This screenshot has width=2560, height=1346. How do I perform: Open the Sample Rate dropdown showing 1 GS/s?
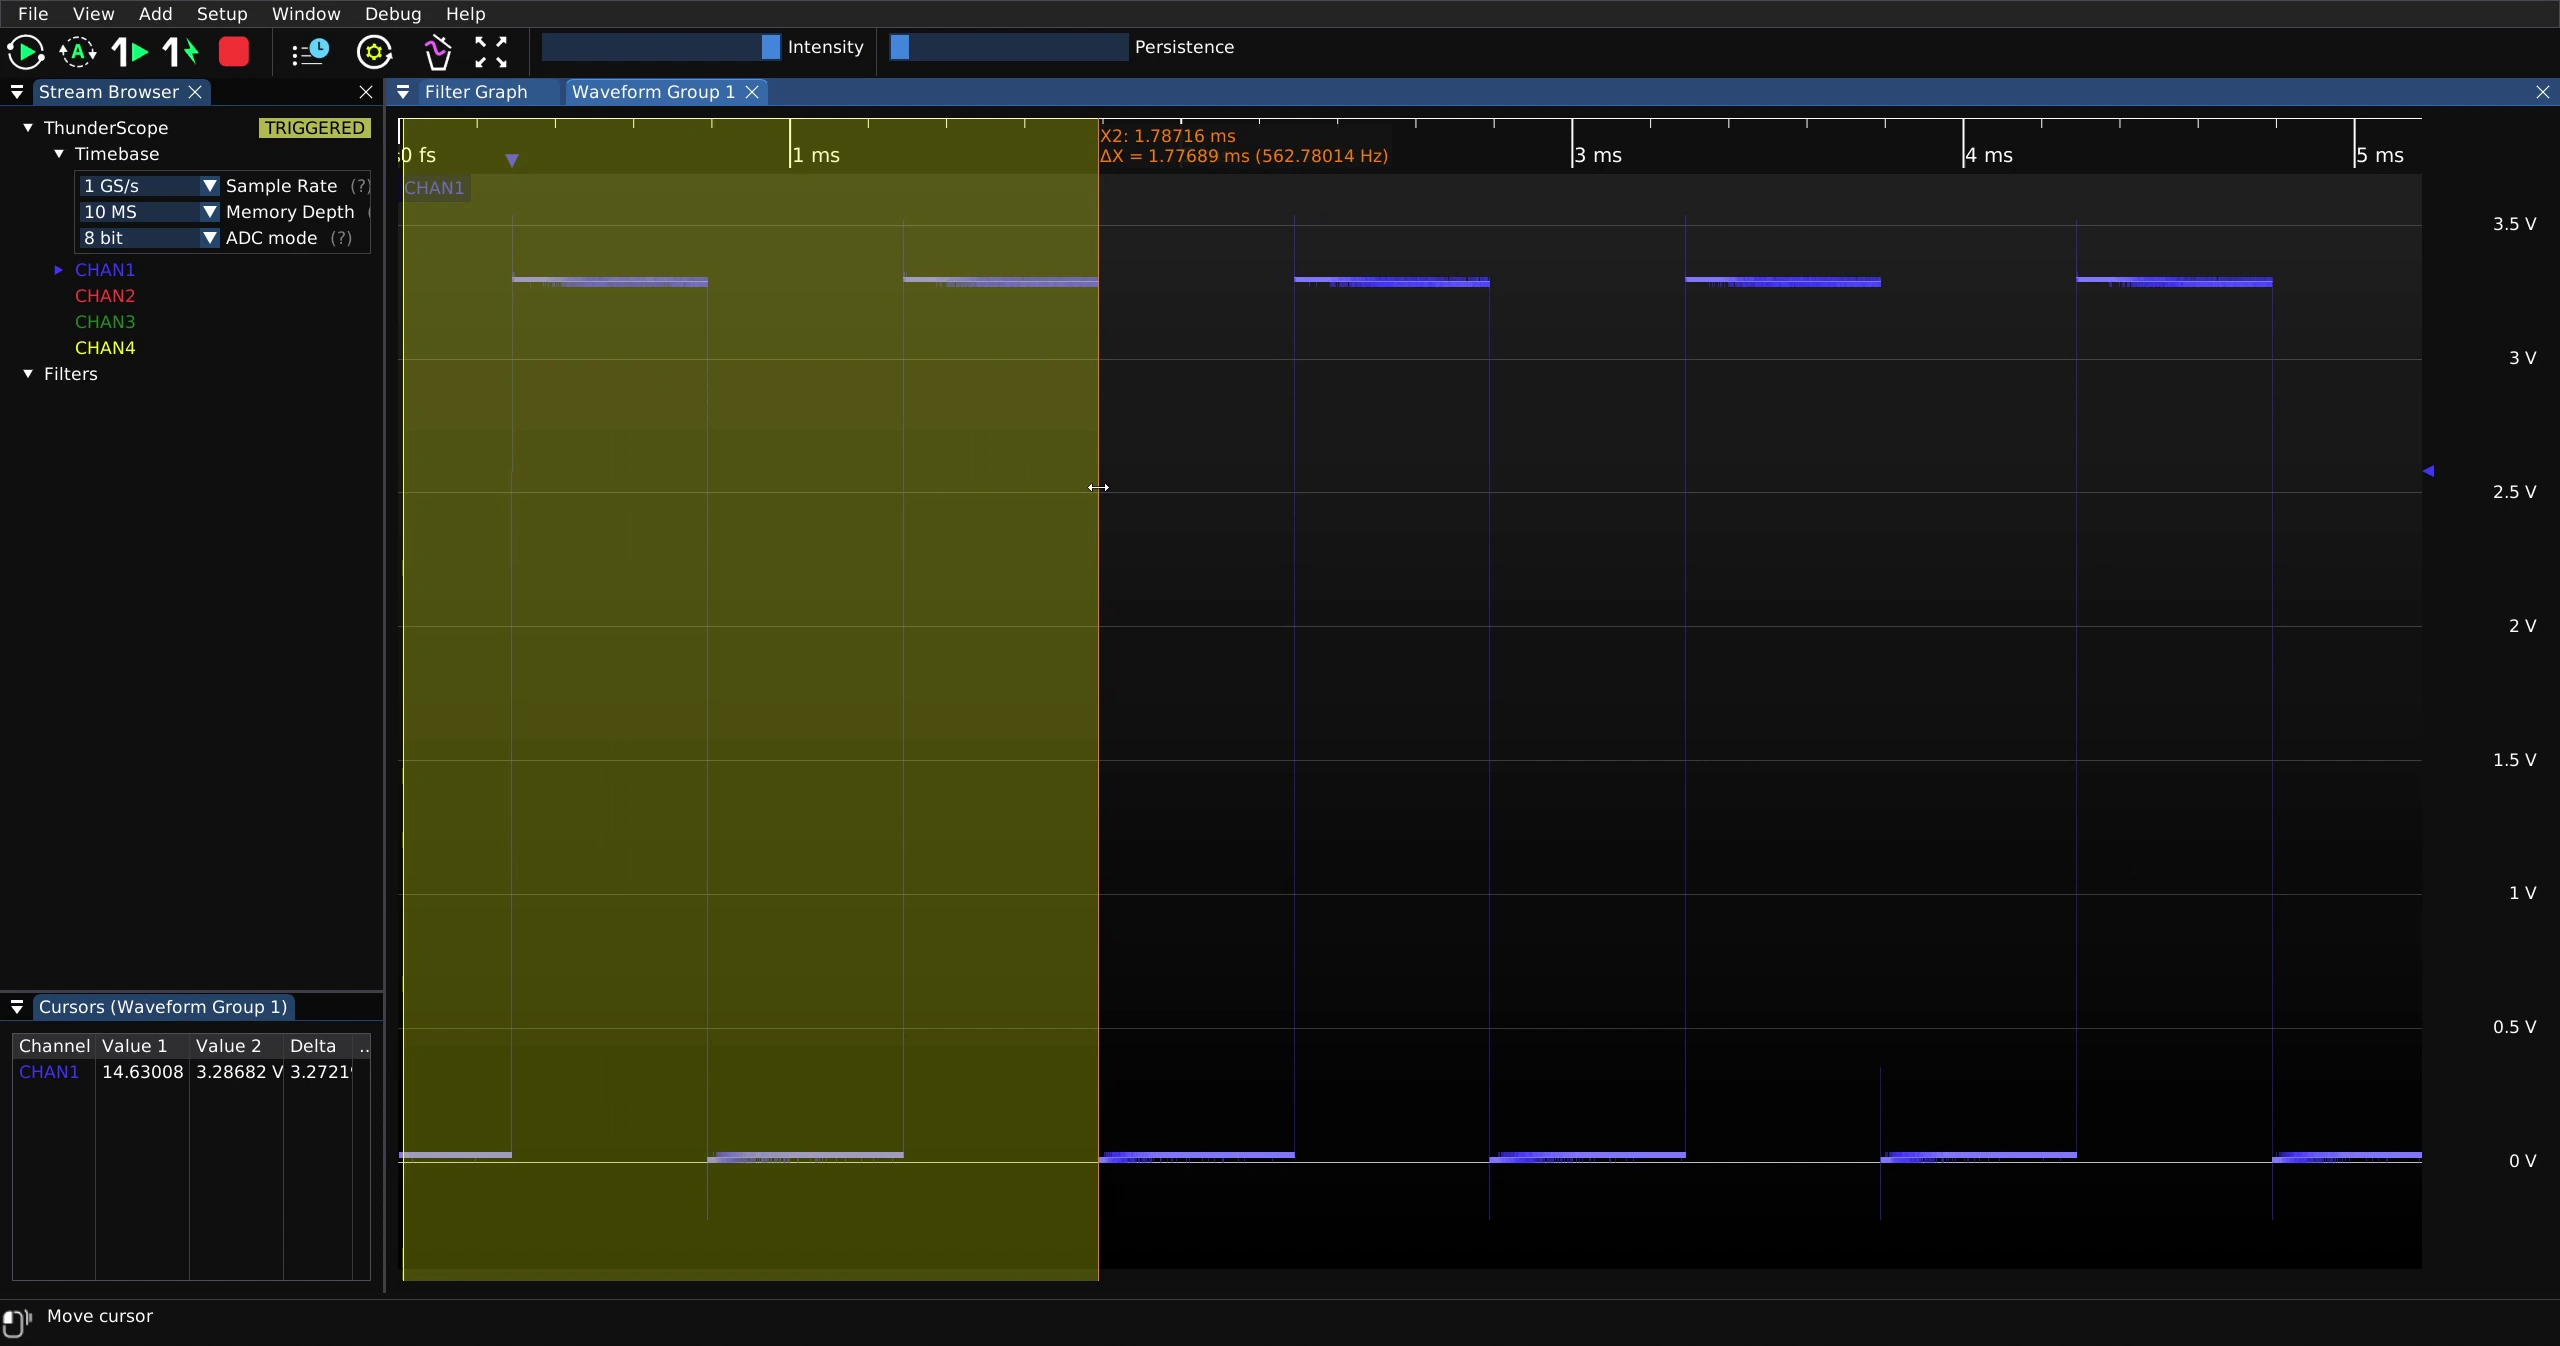pos(149,186)
